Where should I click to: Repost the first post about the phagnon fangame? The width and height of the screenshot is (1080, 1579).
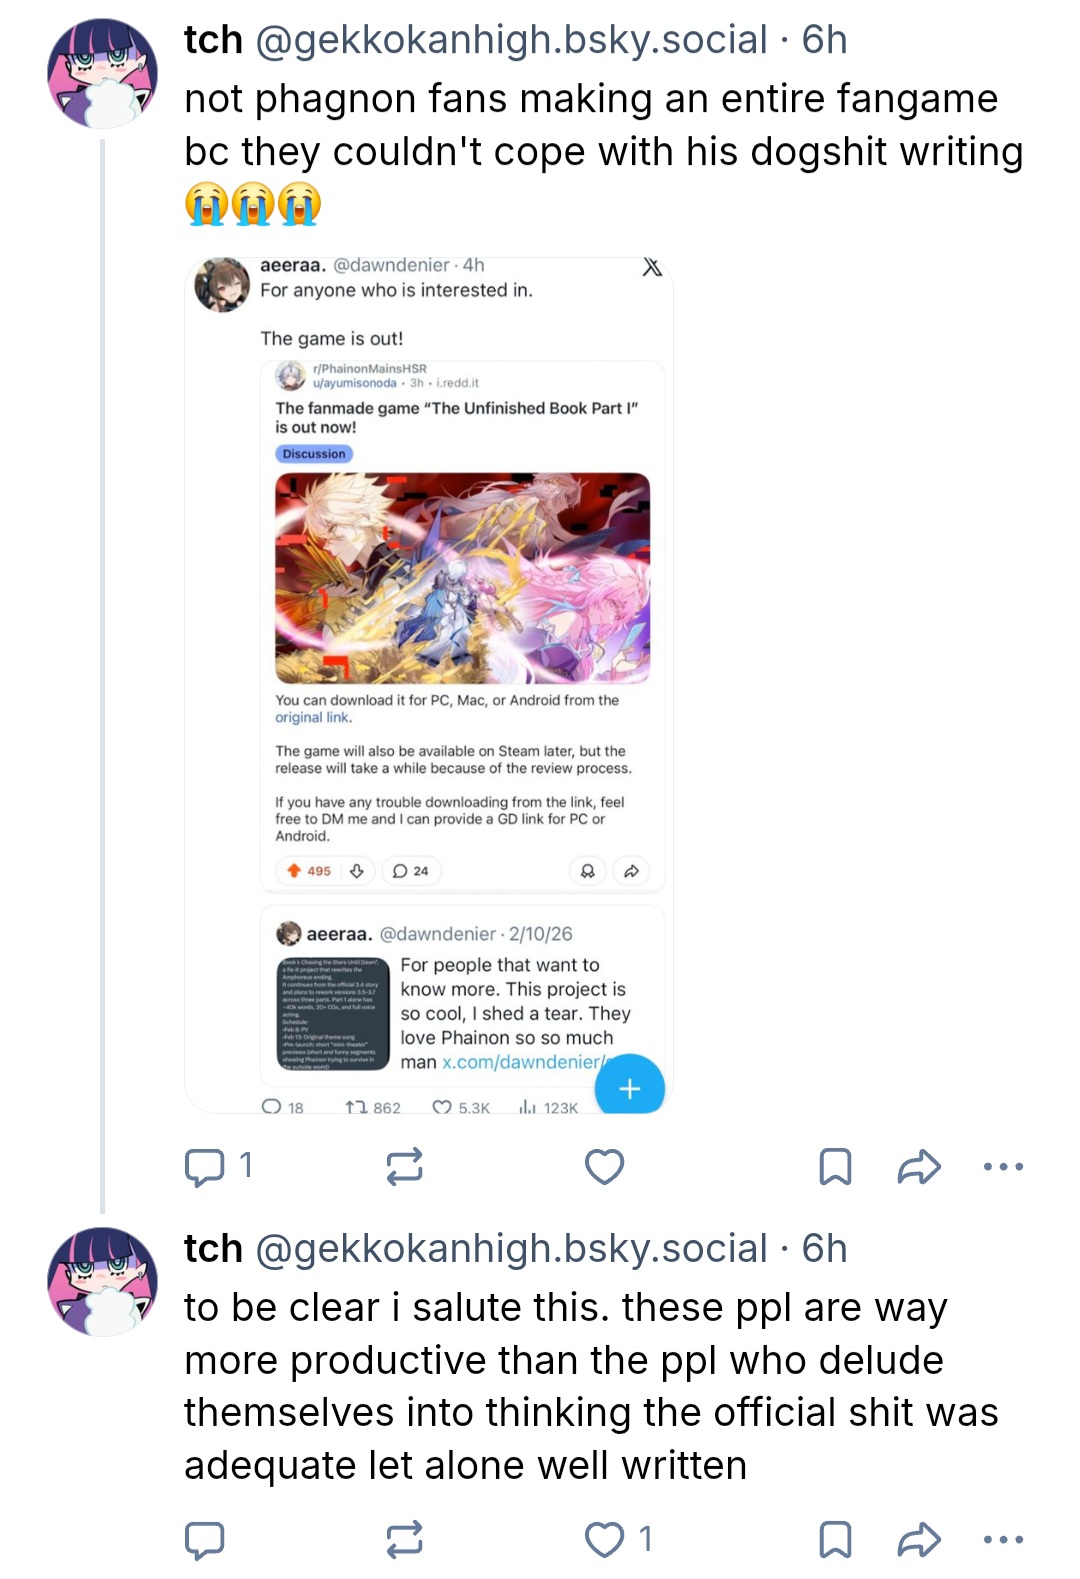tap(405, 1166)
